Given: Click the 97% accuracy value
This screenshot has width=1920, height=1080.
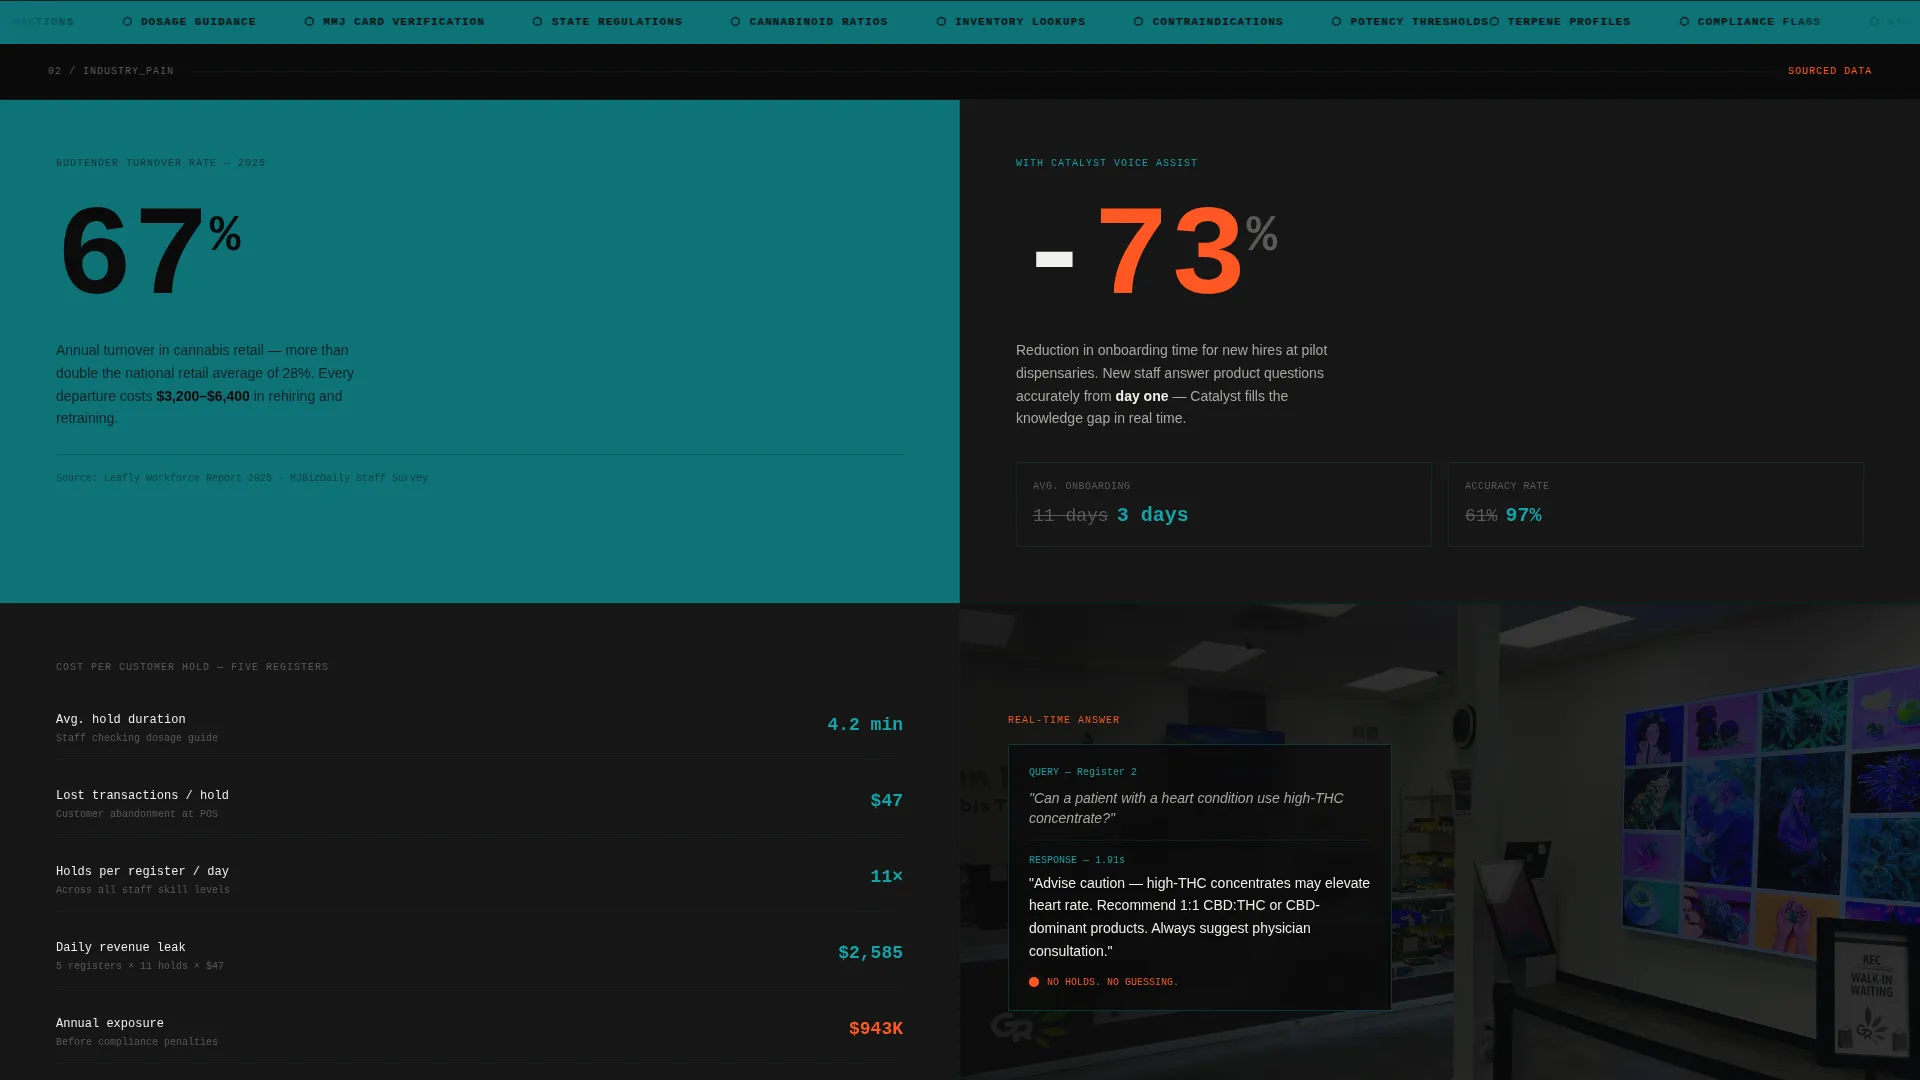Looking at the screenshot, I should 1524,515.
